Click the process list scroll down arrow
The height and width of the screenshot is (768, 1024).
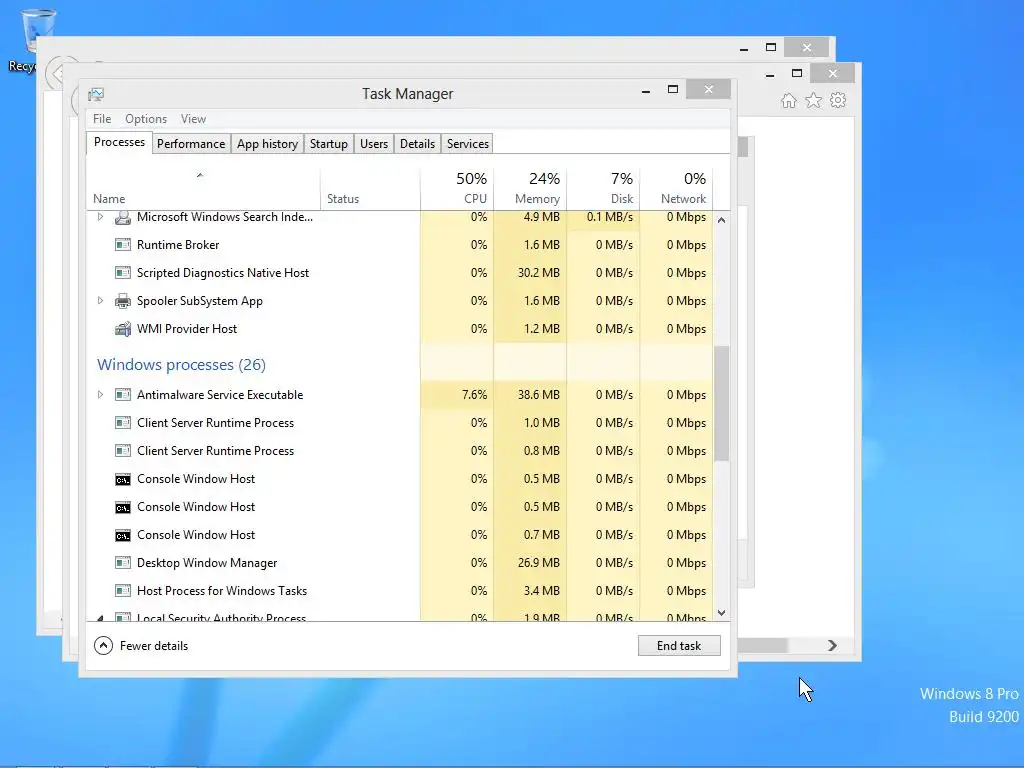(722, 613)
